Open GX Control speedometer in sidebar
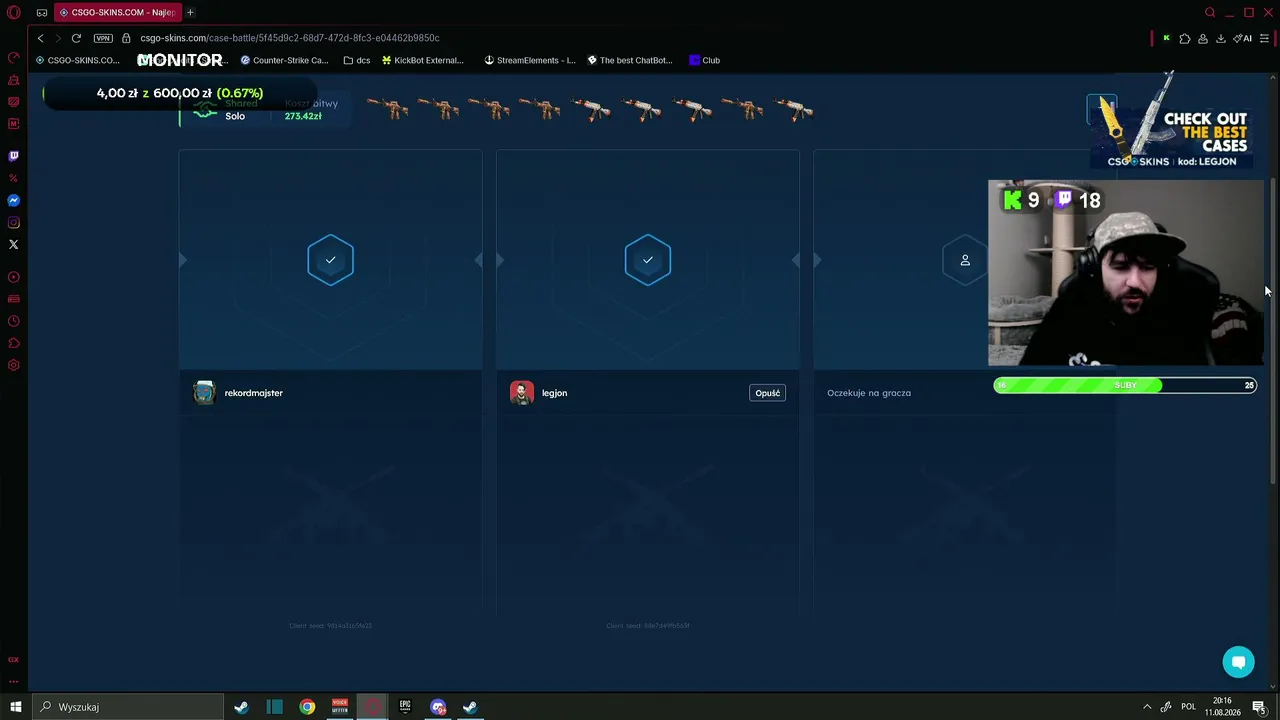 click(14, 58)
